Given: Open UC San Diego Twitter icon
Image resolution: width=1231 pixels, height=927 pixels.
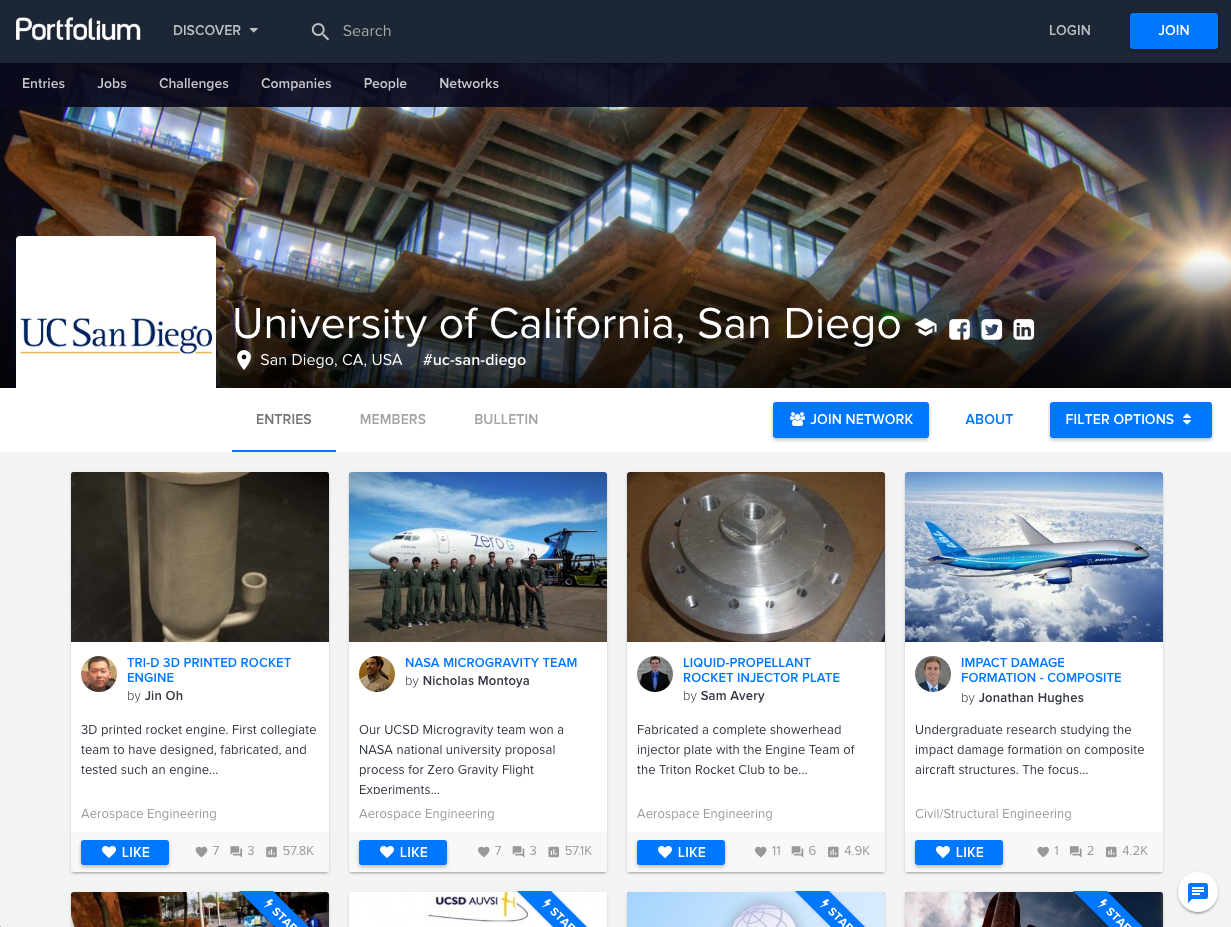Looking at the screenshot, I should click(991, 329).
